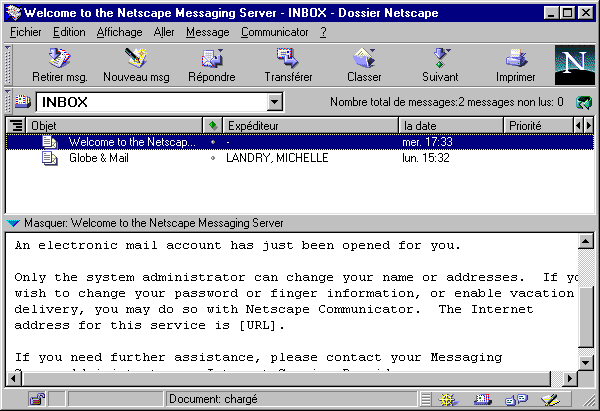Open the Suivant dropdown arrow
Screen dimensions: 600x411
tap(448, 50)
